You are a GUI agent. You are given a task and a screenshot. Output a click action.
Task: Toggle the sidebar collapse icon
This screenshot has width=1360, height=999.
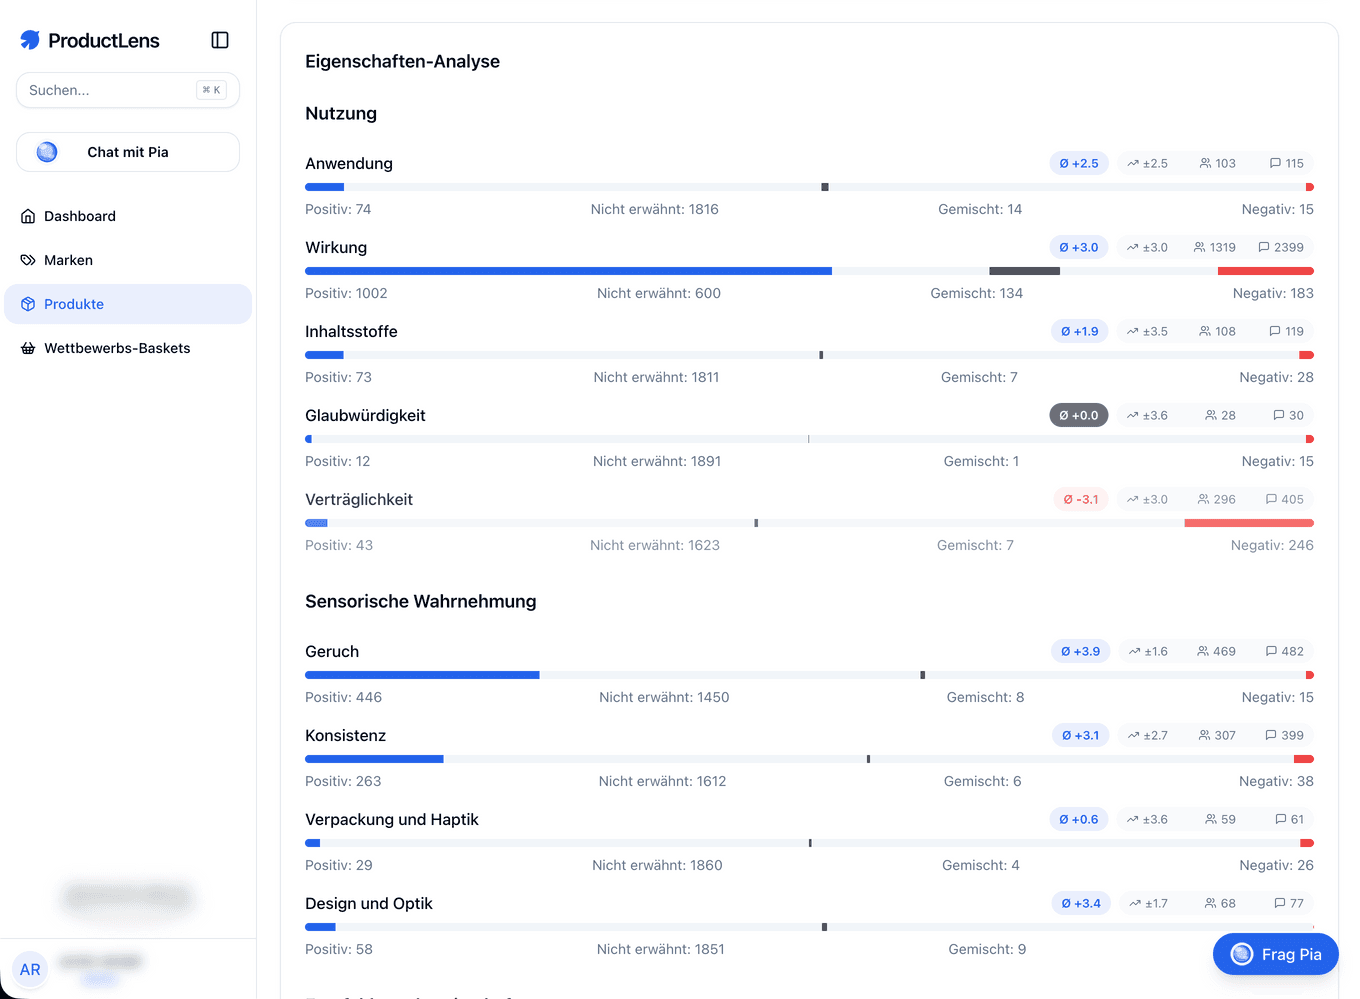click(219, 40)
